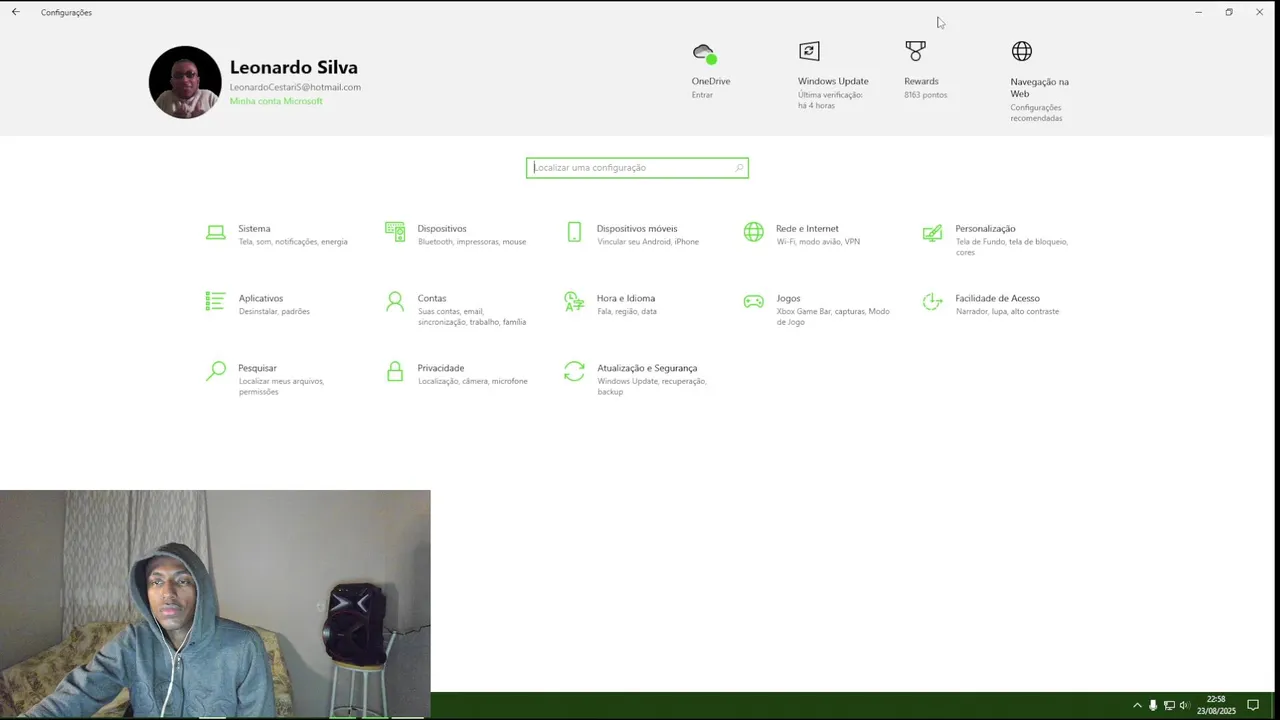
Task: Click the Navegação na Web globe icon
Action: click(1021, 51)
